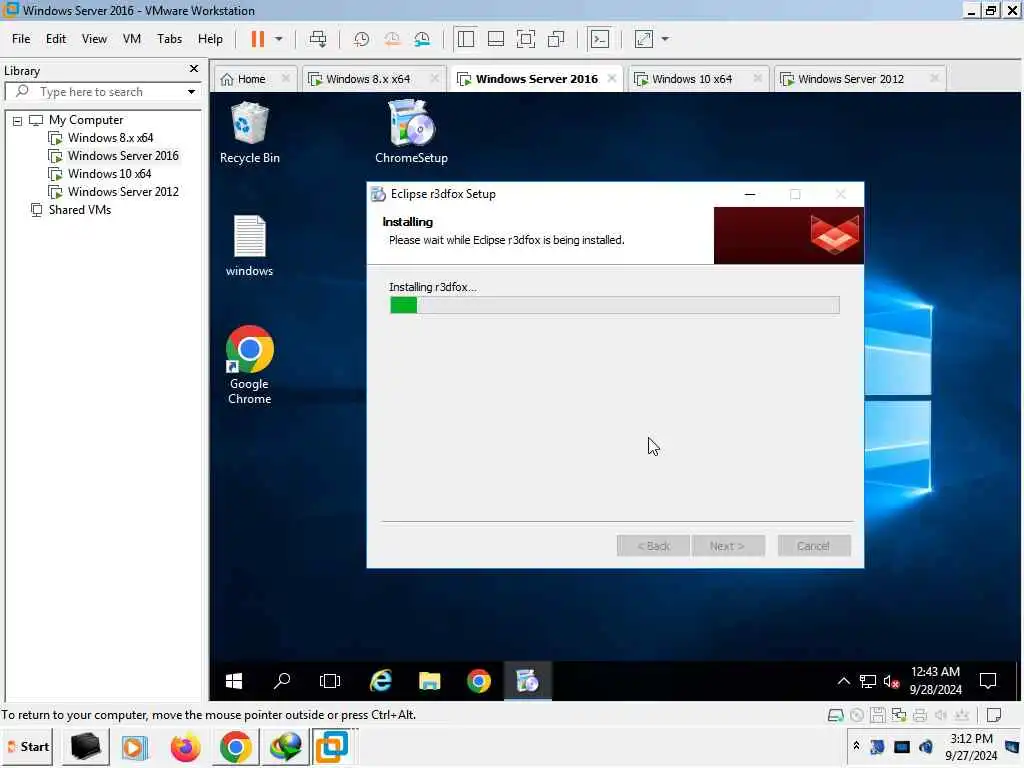Toggle the thumbnail bar view icon
1024x768 pixels.
click(x=496, y=39)
